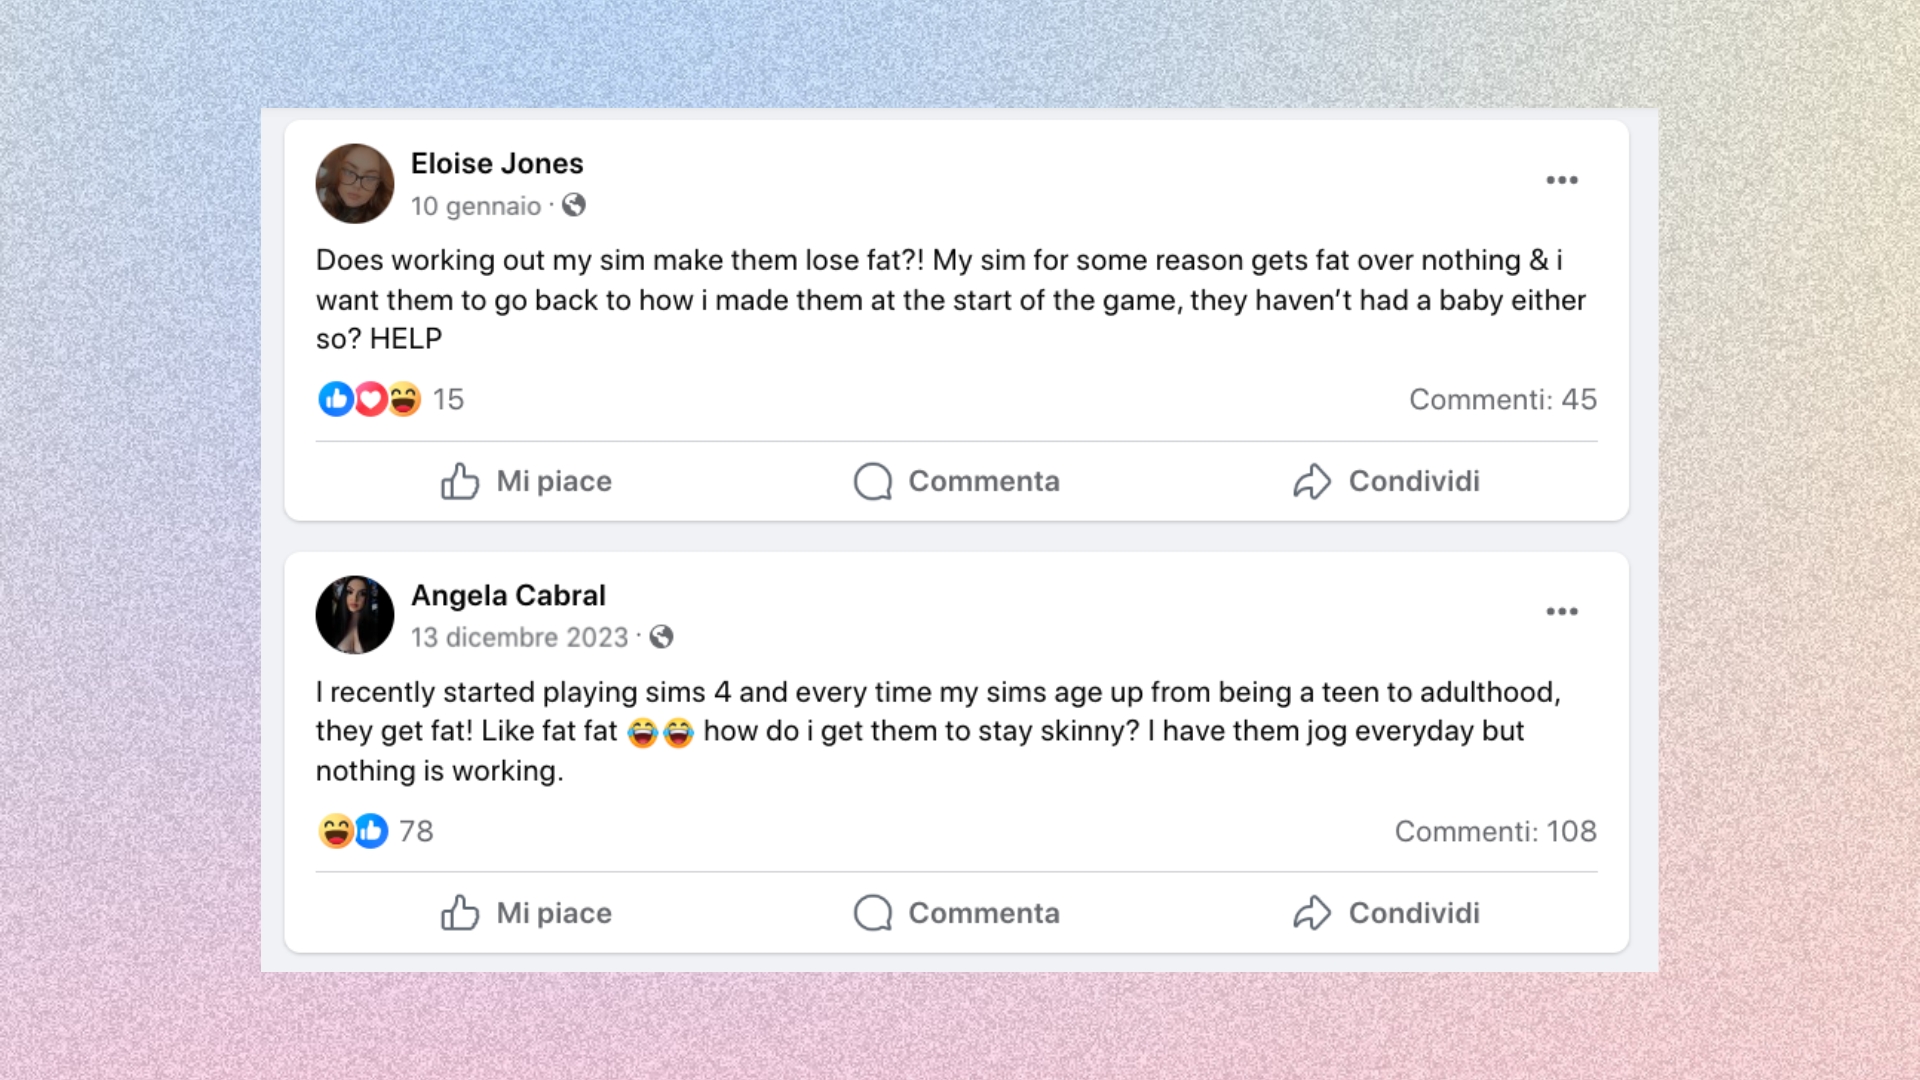The image size is (1920, 1080).
Task: View the 108 comments on Angela's post
Action: pyautogui.click(x=1495, y=831)
